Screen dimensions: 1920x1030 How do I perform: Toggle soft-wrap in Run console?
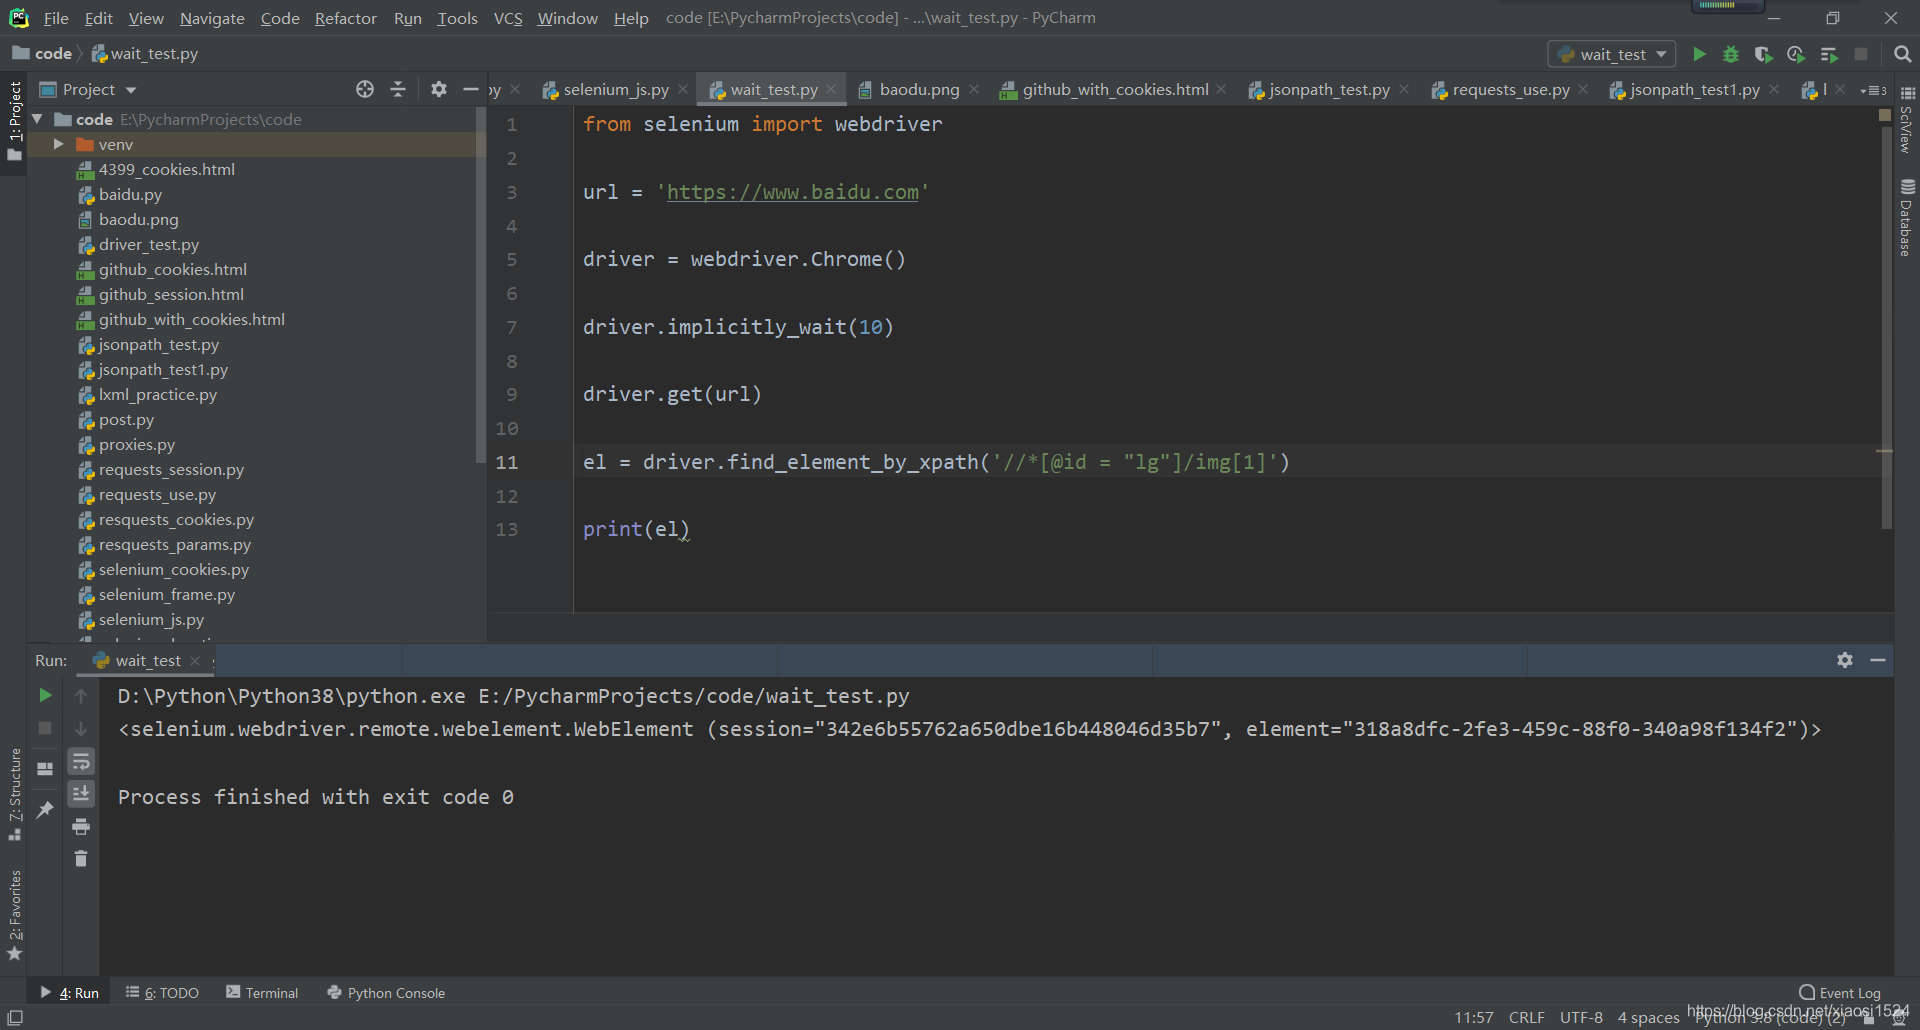click(81, 761)
